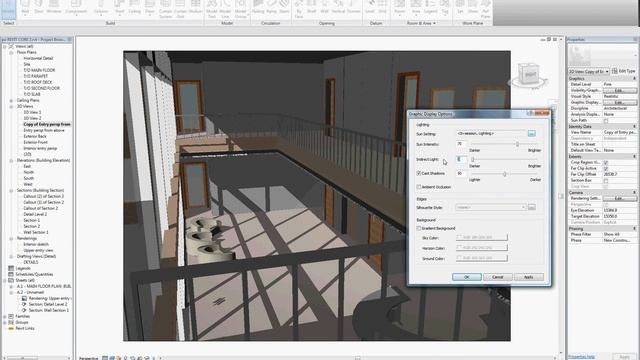Enable the Gradient Background checkbox

coord(419,229)
